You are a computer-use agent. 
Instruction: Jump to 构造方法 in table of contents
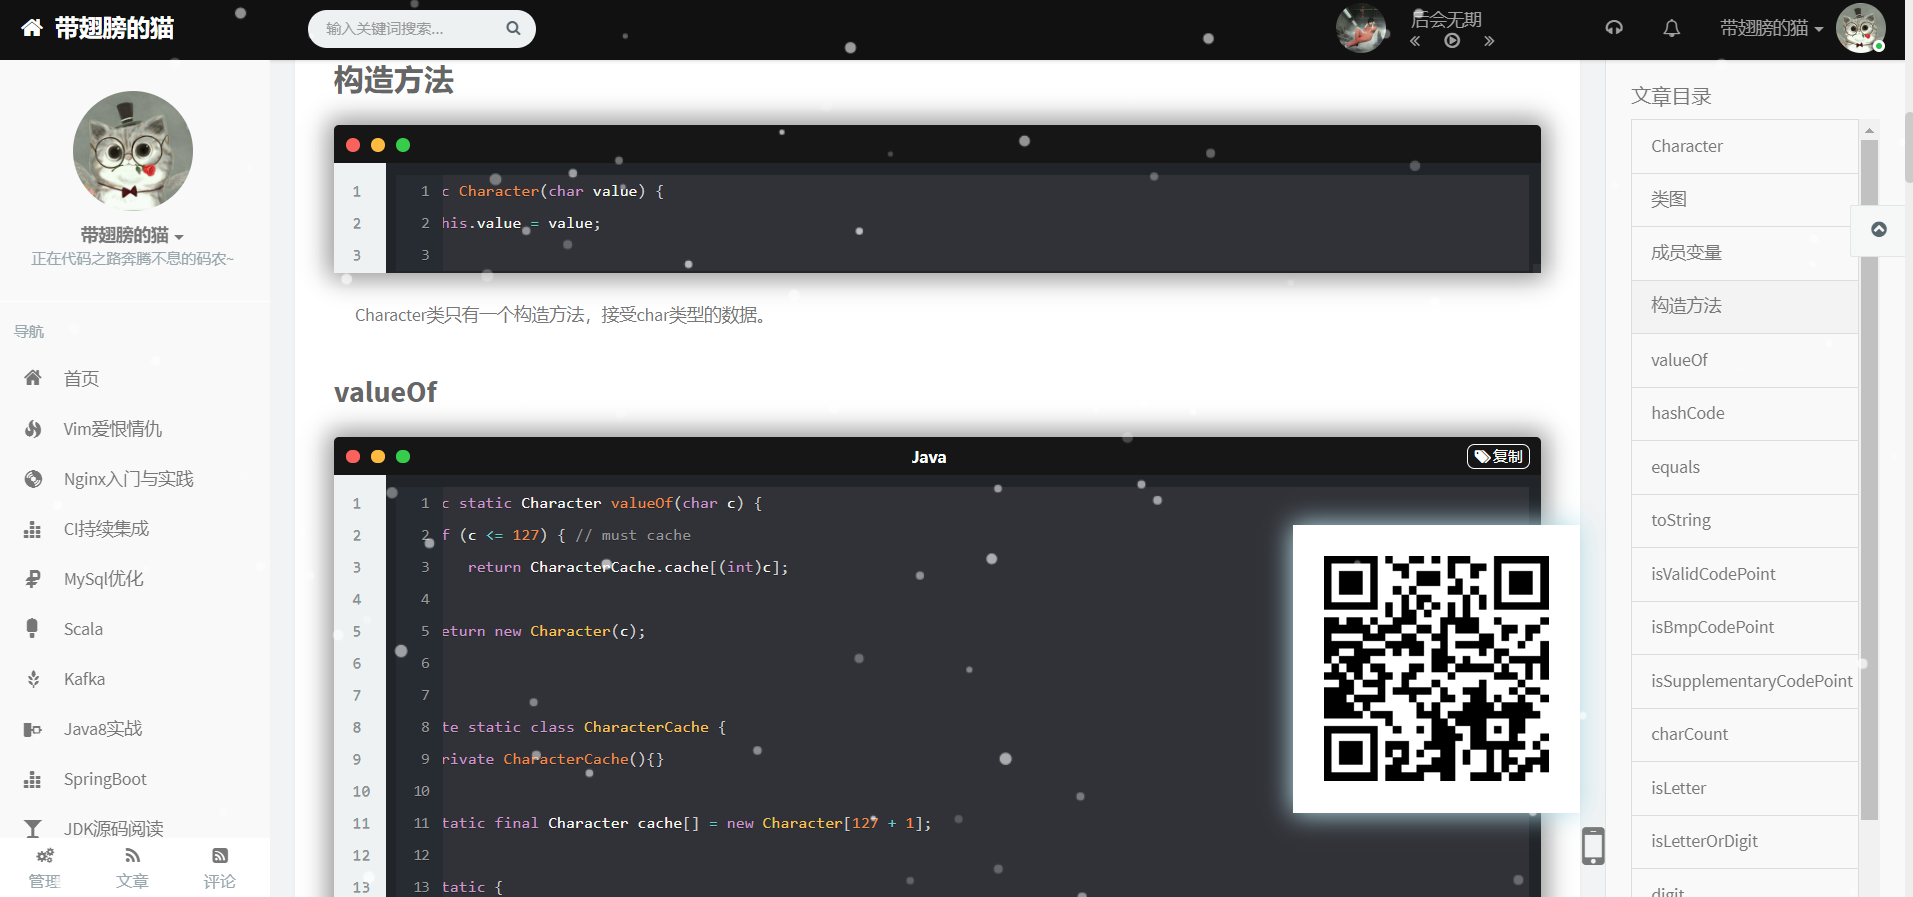1745,306
